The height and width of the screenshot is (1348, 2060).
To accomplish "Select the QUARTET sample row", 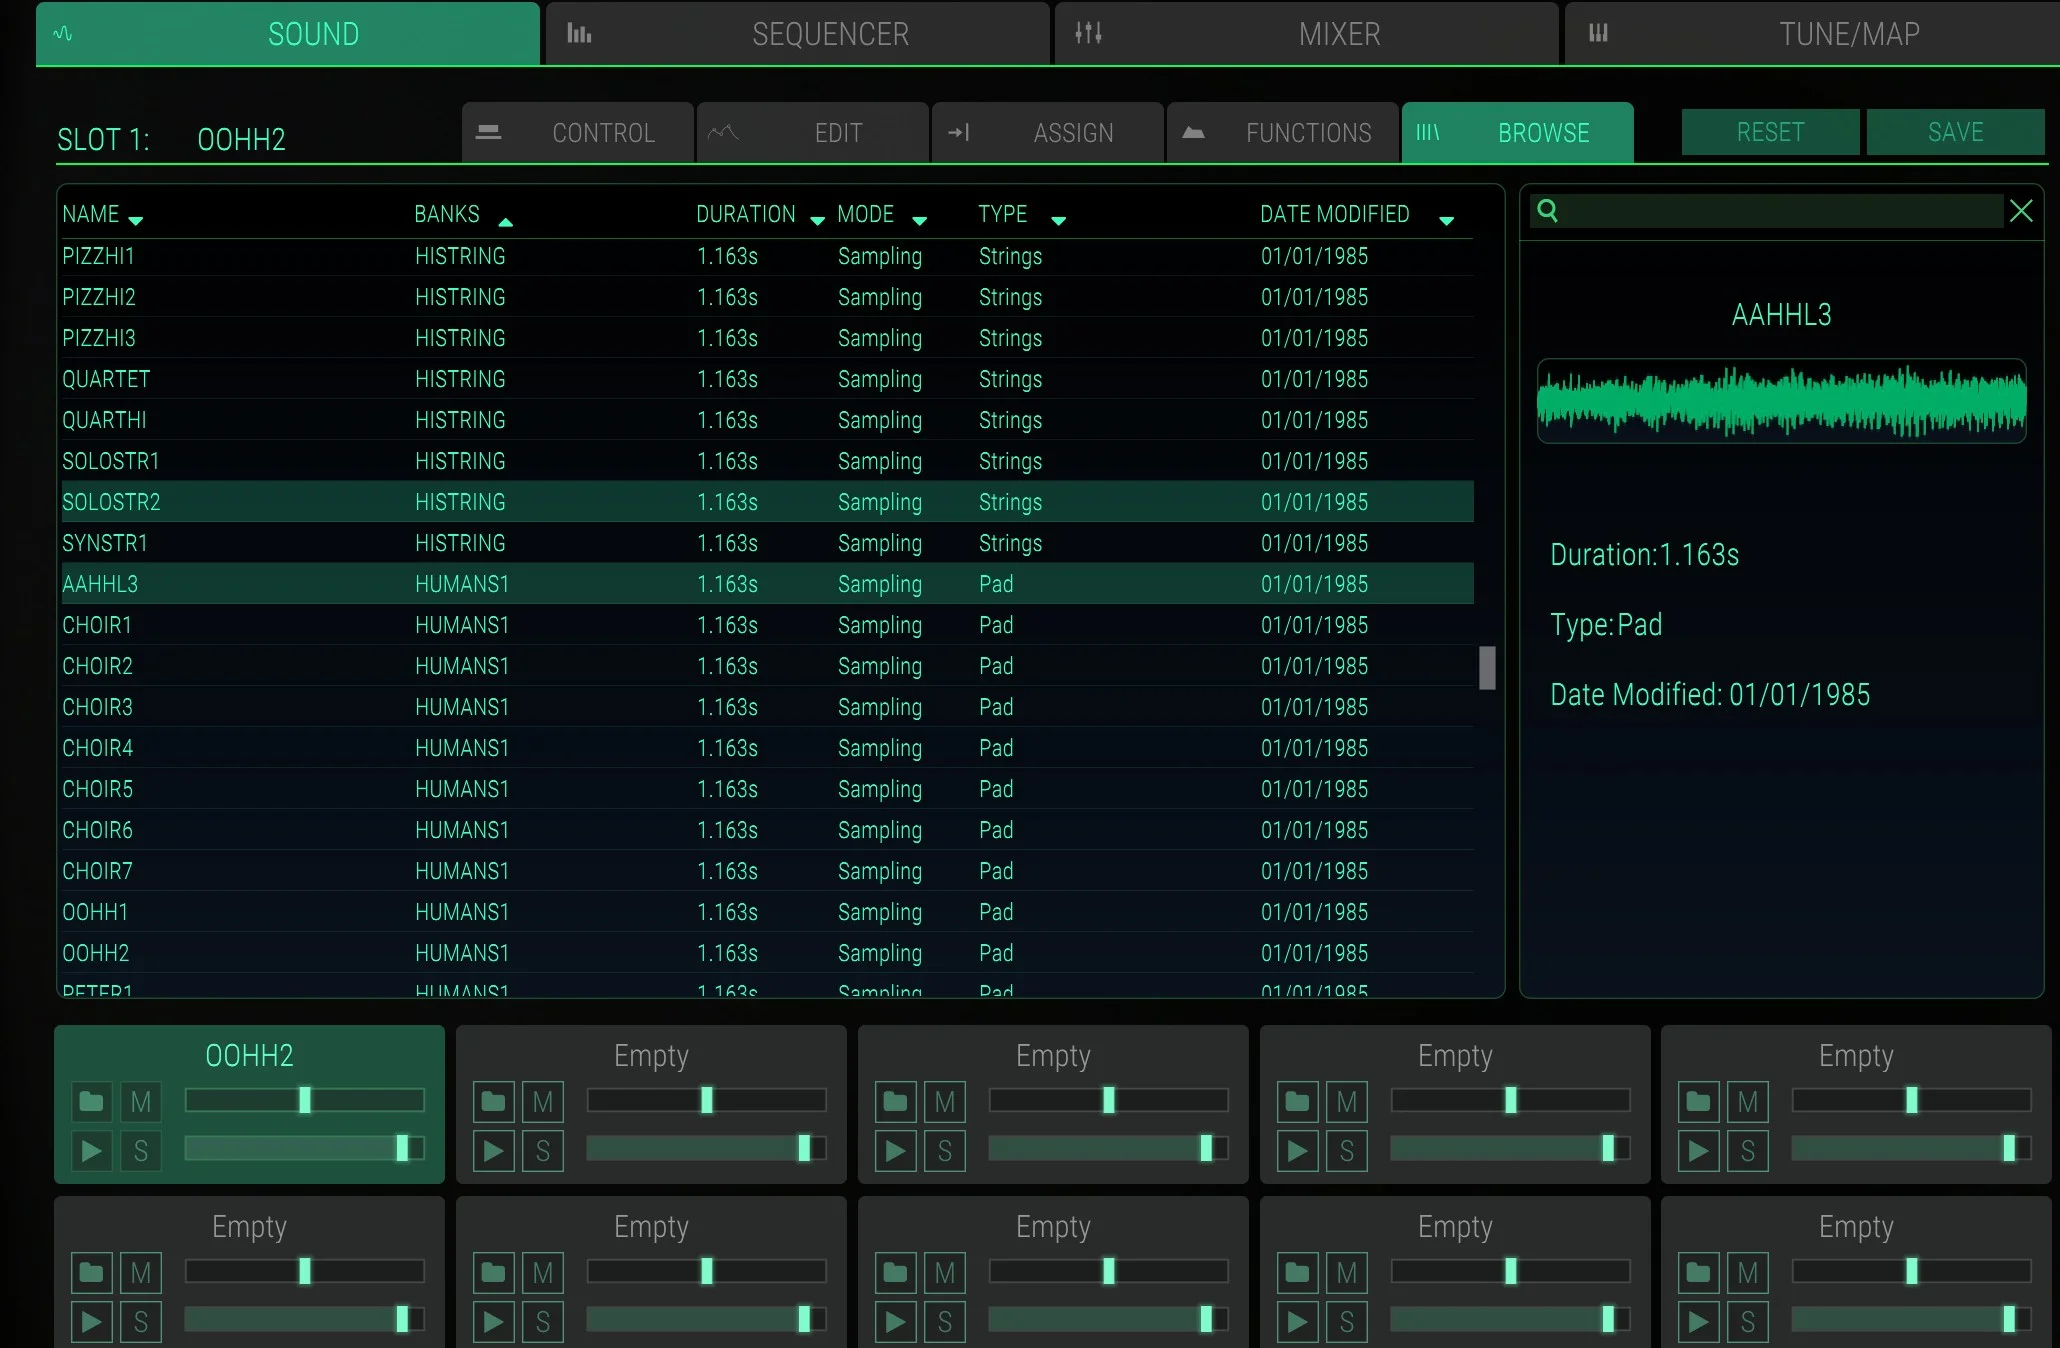I will 767,379.
